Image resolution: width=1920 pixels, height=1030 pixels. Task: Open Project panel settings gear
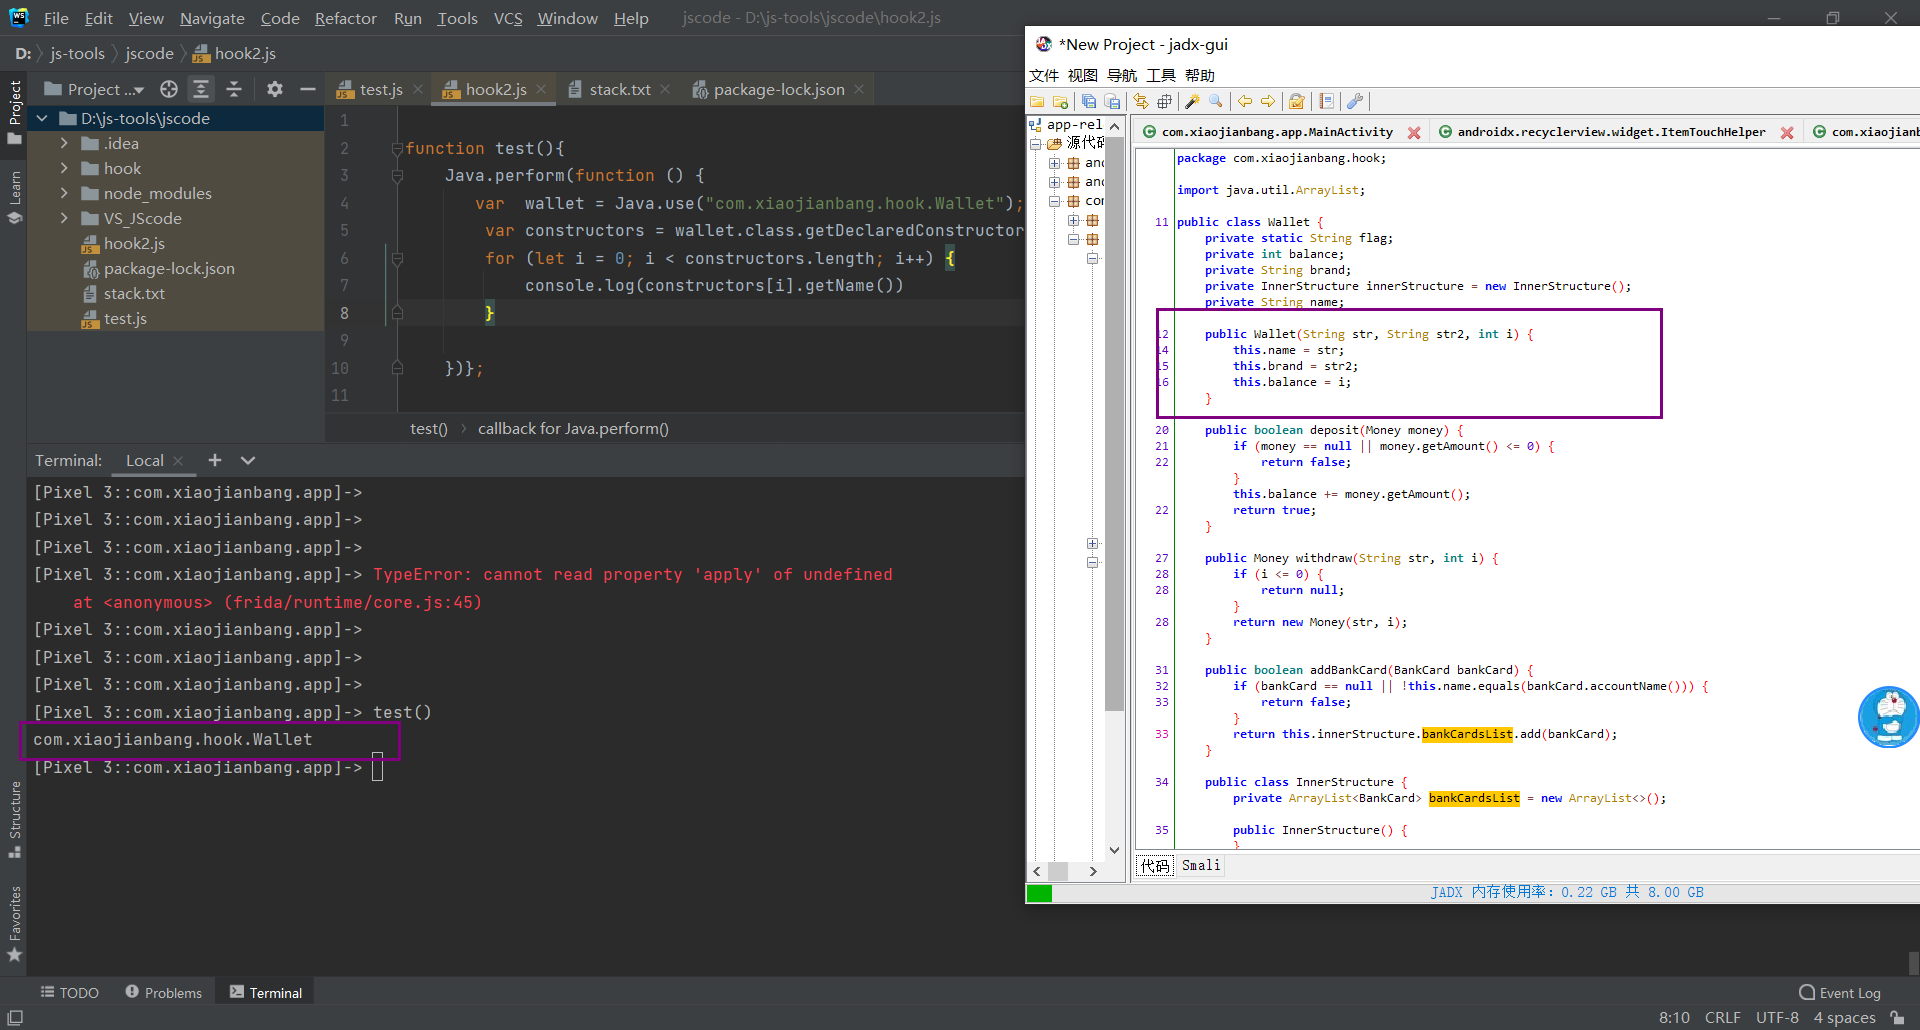tap(275, 89)
